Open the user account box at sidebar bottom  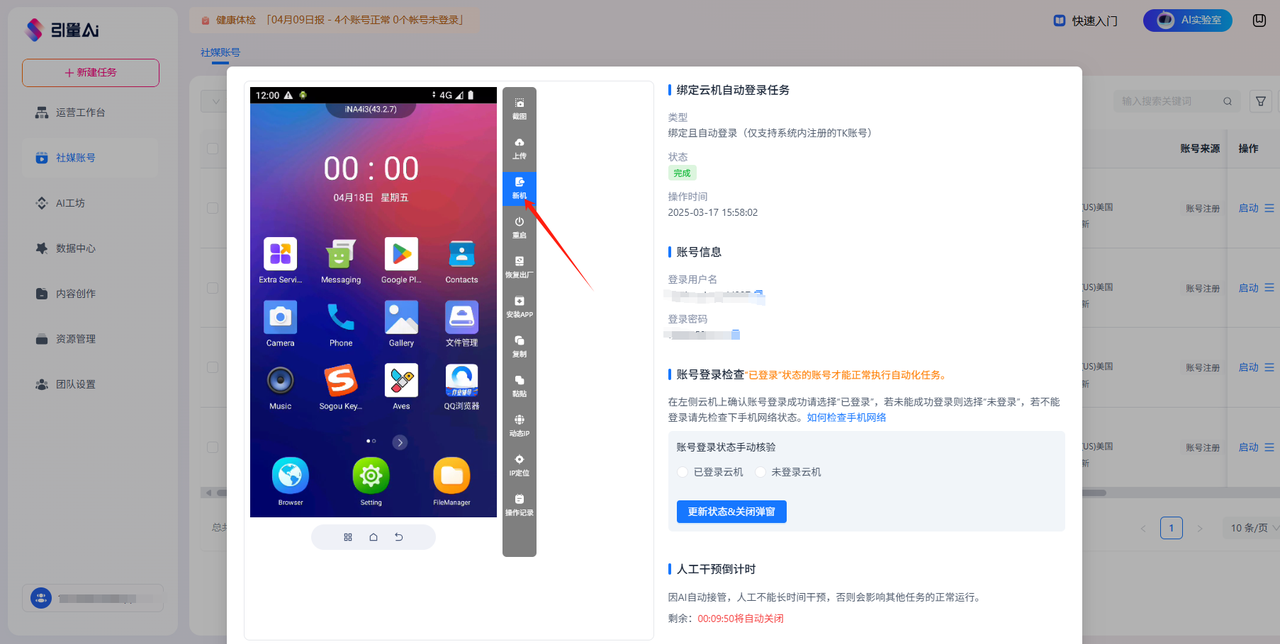tap(93, 598)
